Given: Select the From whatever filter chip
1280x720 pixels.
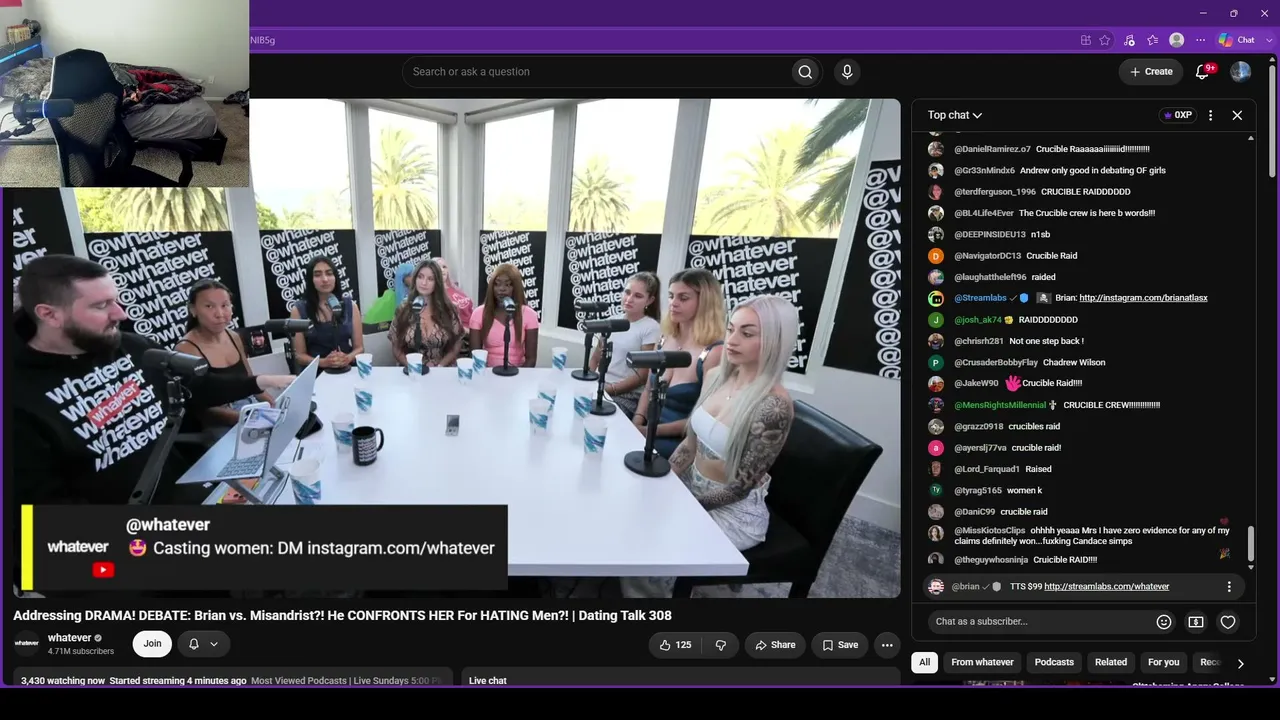Looking at the screenshot, I should click(x=982, y=662).
